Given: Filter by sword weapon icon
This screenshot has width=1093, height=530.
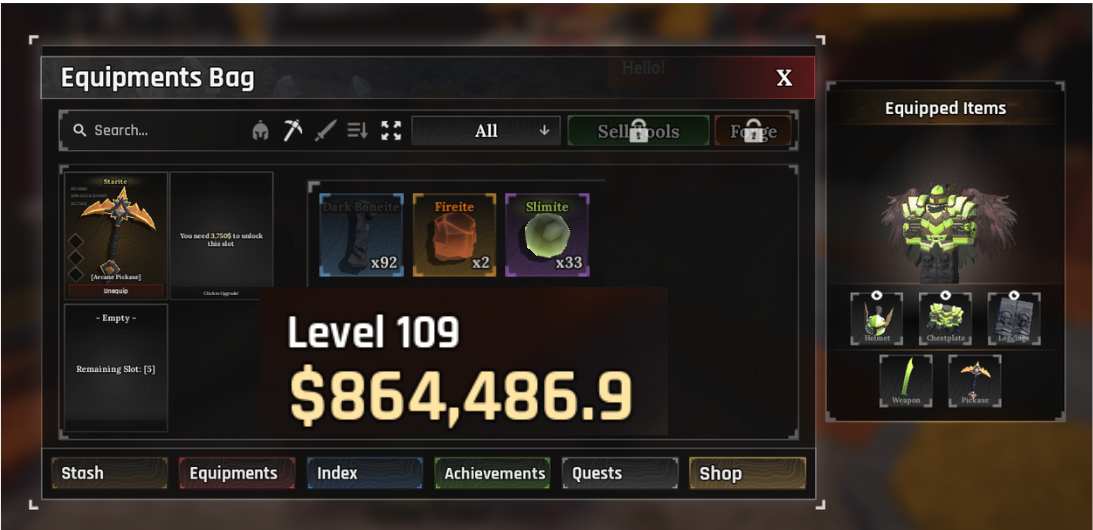Looking at the screenshot, I should click(325, 130).
